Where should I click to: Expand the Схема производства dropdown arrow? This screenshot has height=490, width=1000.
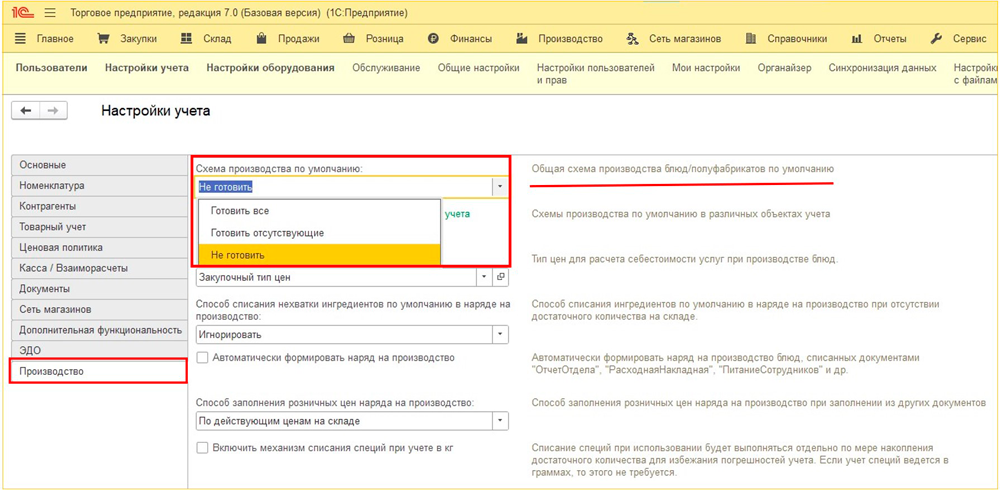[499, 187]
